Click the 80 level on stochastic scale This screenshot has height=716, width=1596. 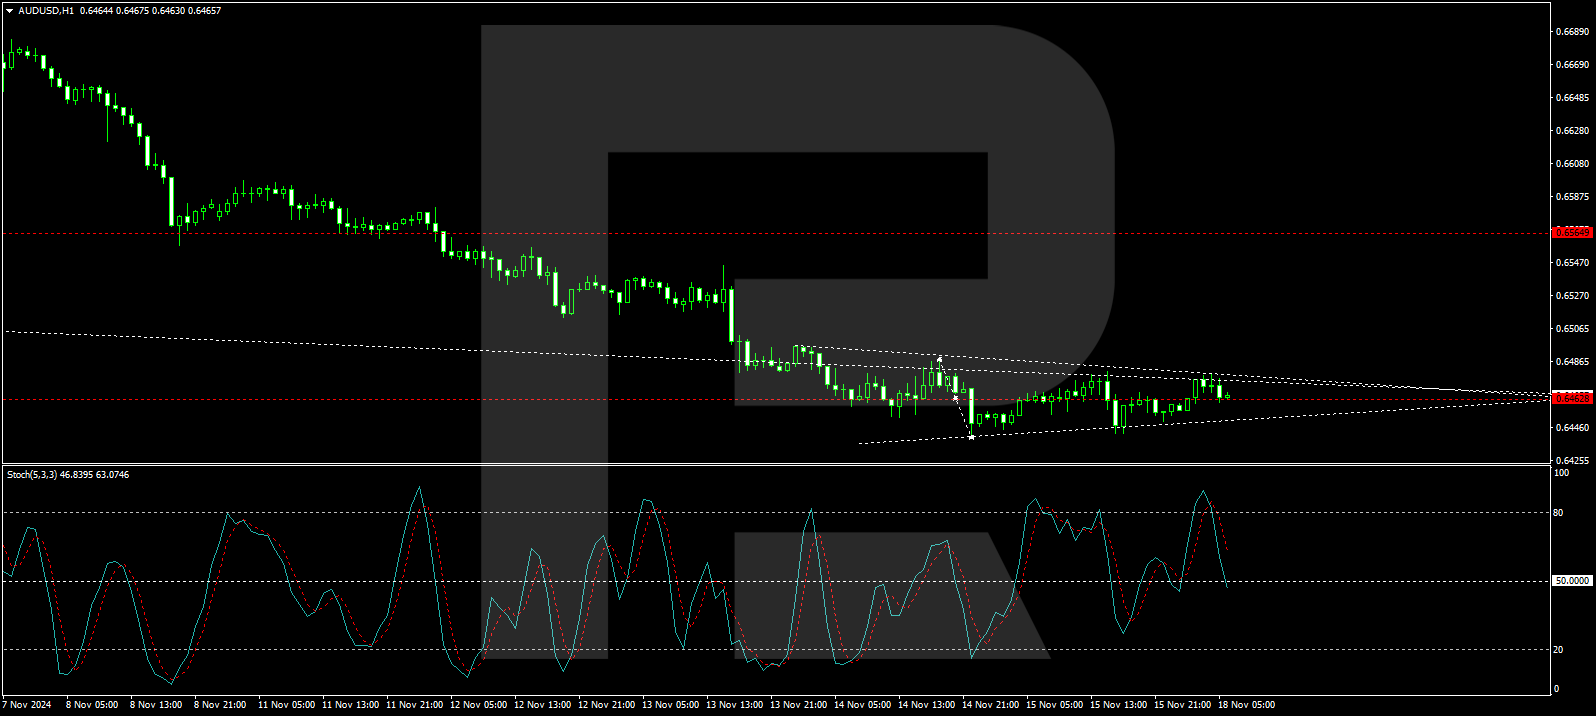coord(1558,513)
